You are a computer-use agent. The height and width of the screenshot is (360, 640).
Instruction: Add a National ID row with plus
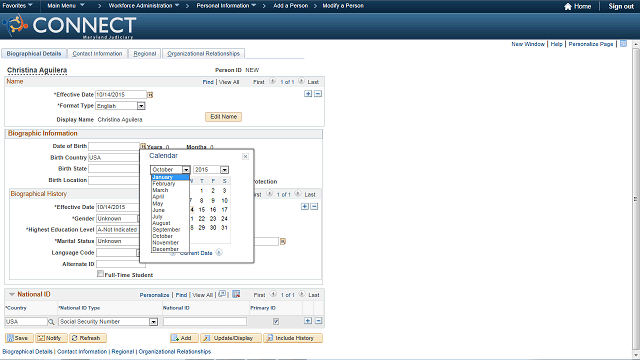click(x=308, y=321)
